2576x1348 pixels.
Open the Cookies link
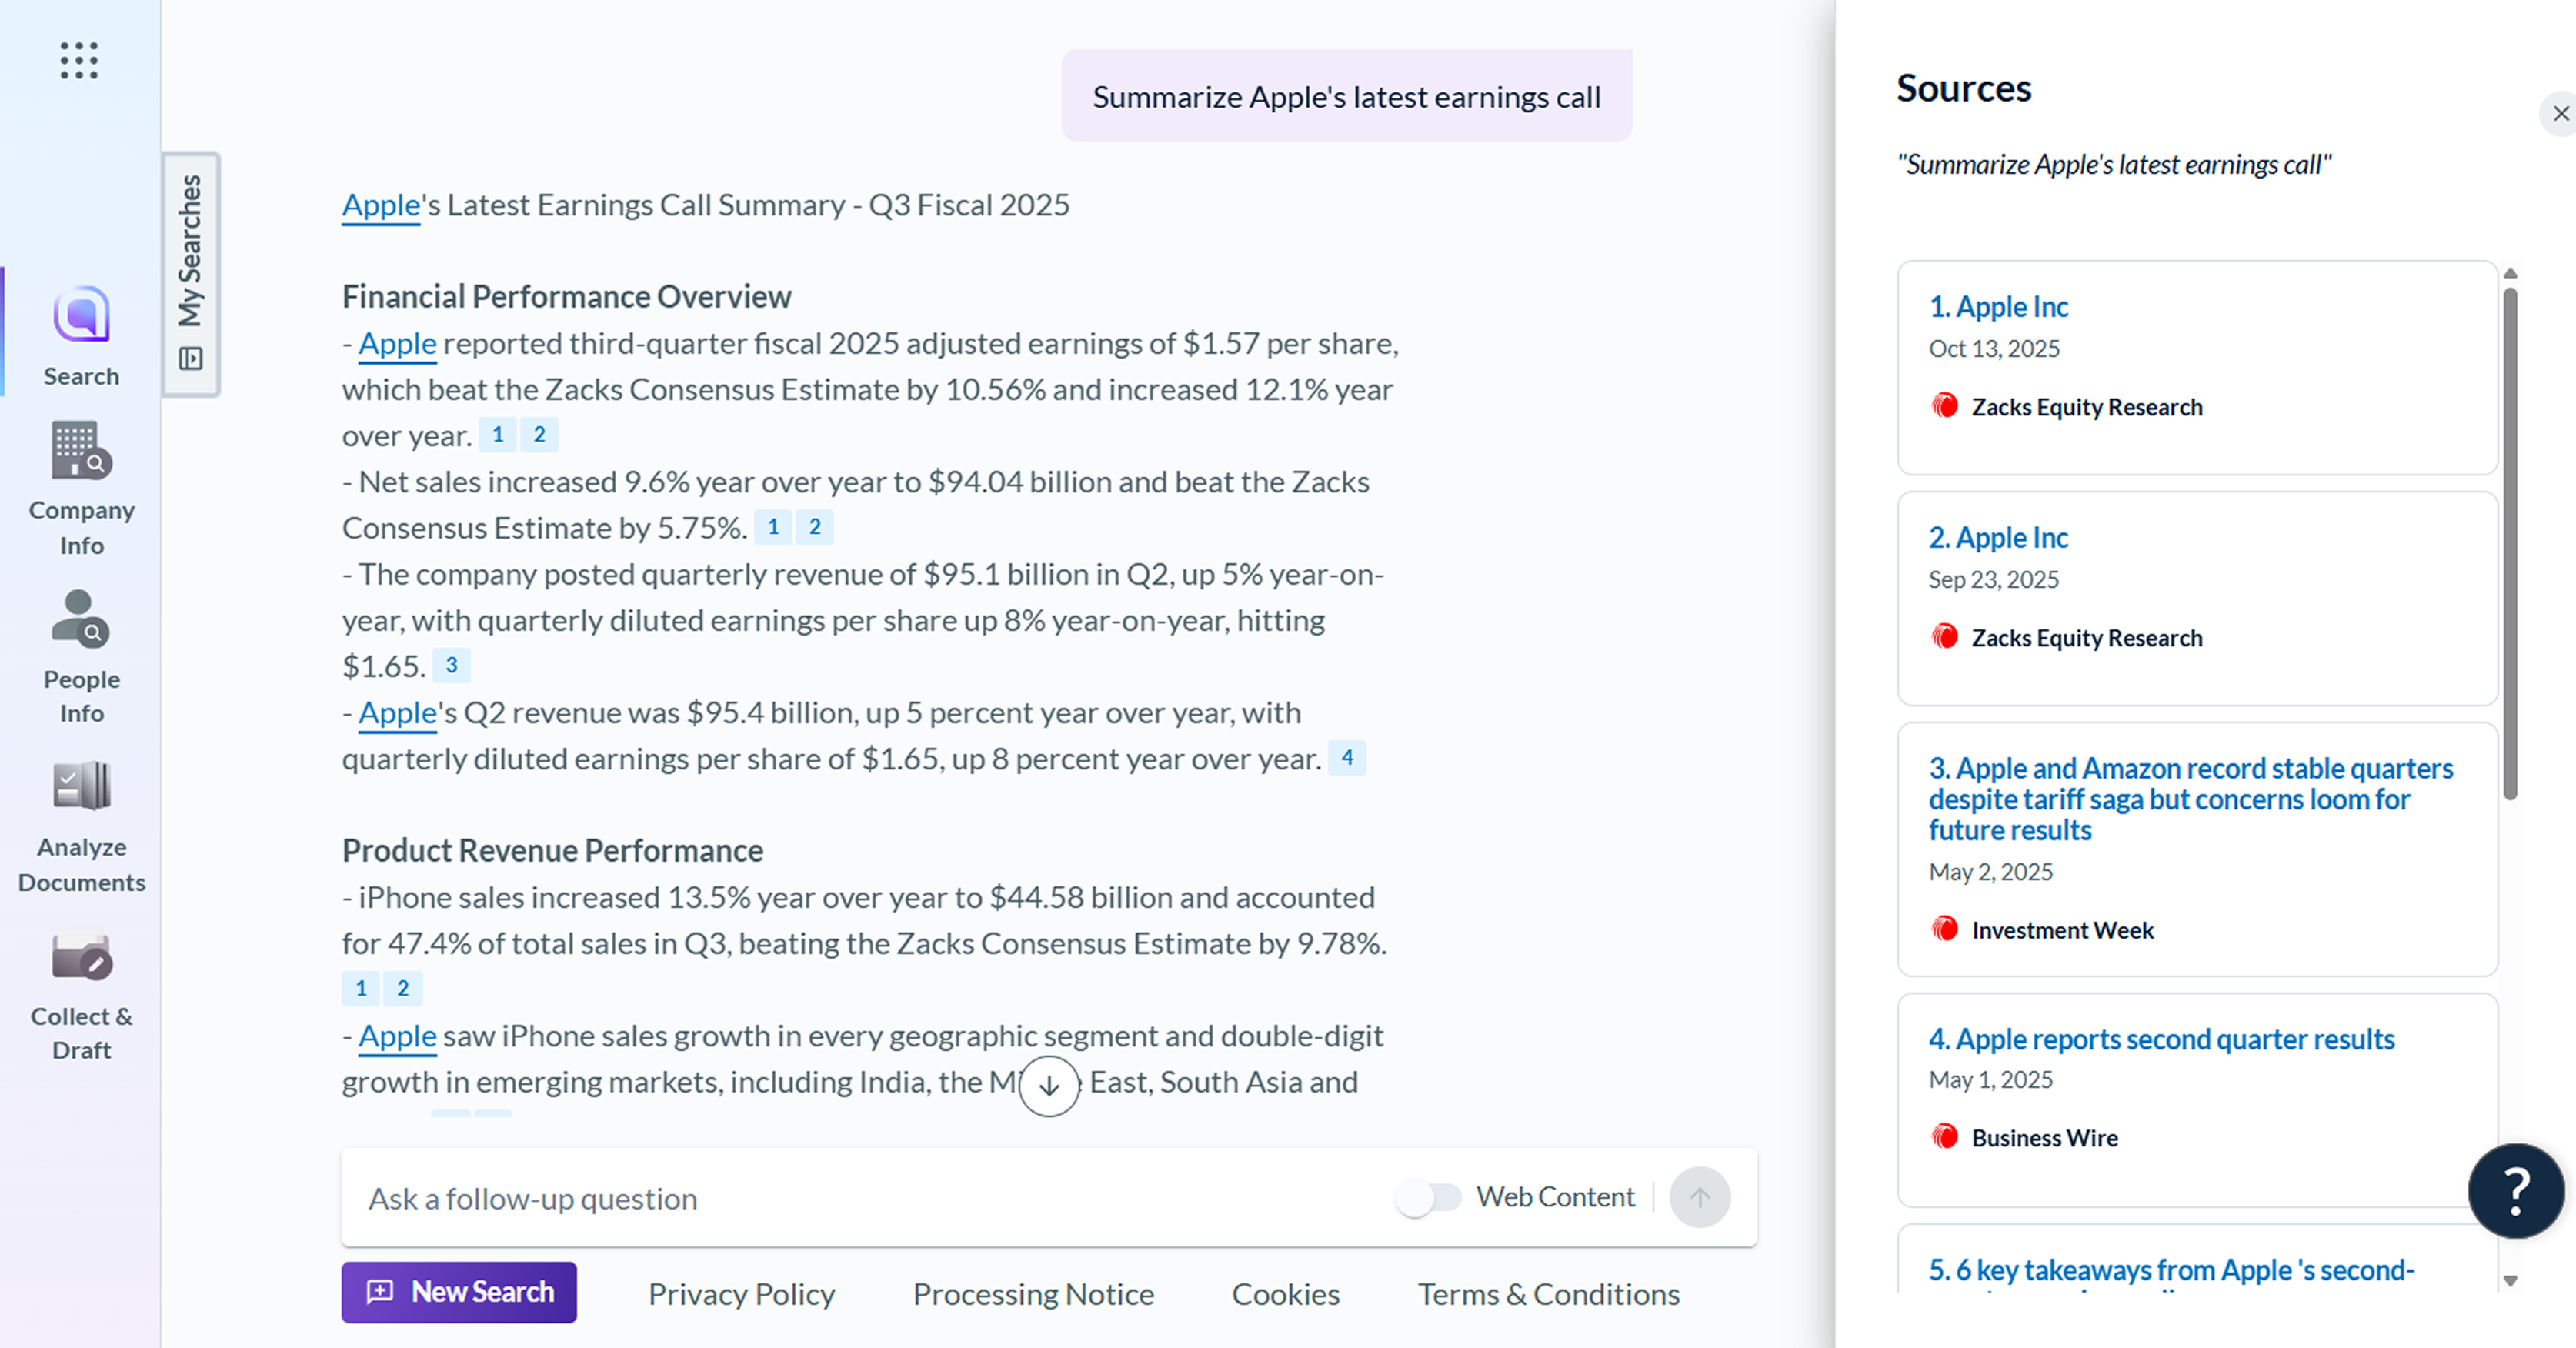tap(1285, 1294)
